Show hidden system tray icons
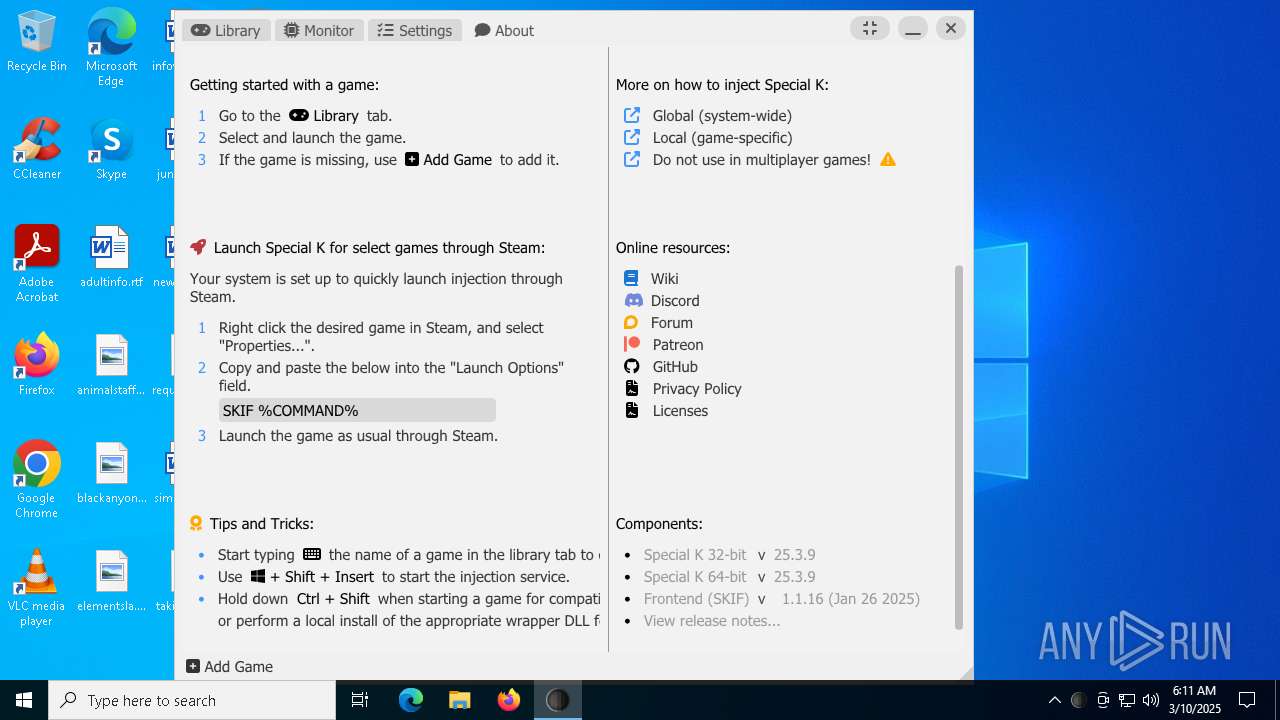Viewport: 1280px width, 720px height. click(1054, 700)
